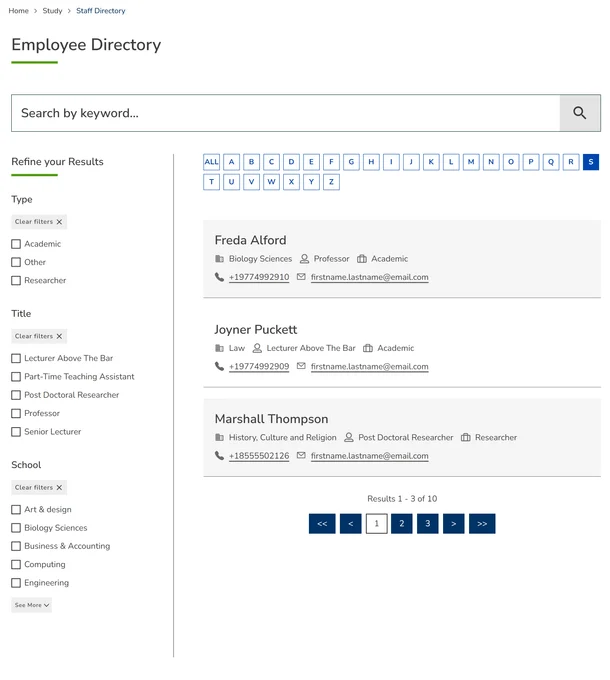Open results page 3

pyautogui.click(x=427, y=523)
